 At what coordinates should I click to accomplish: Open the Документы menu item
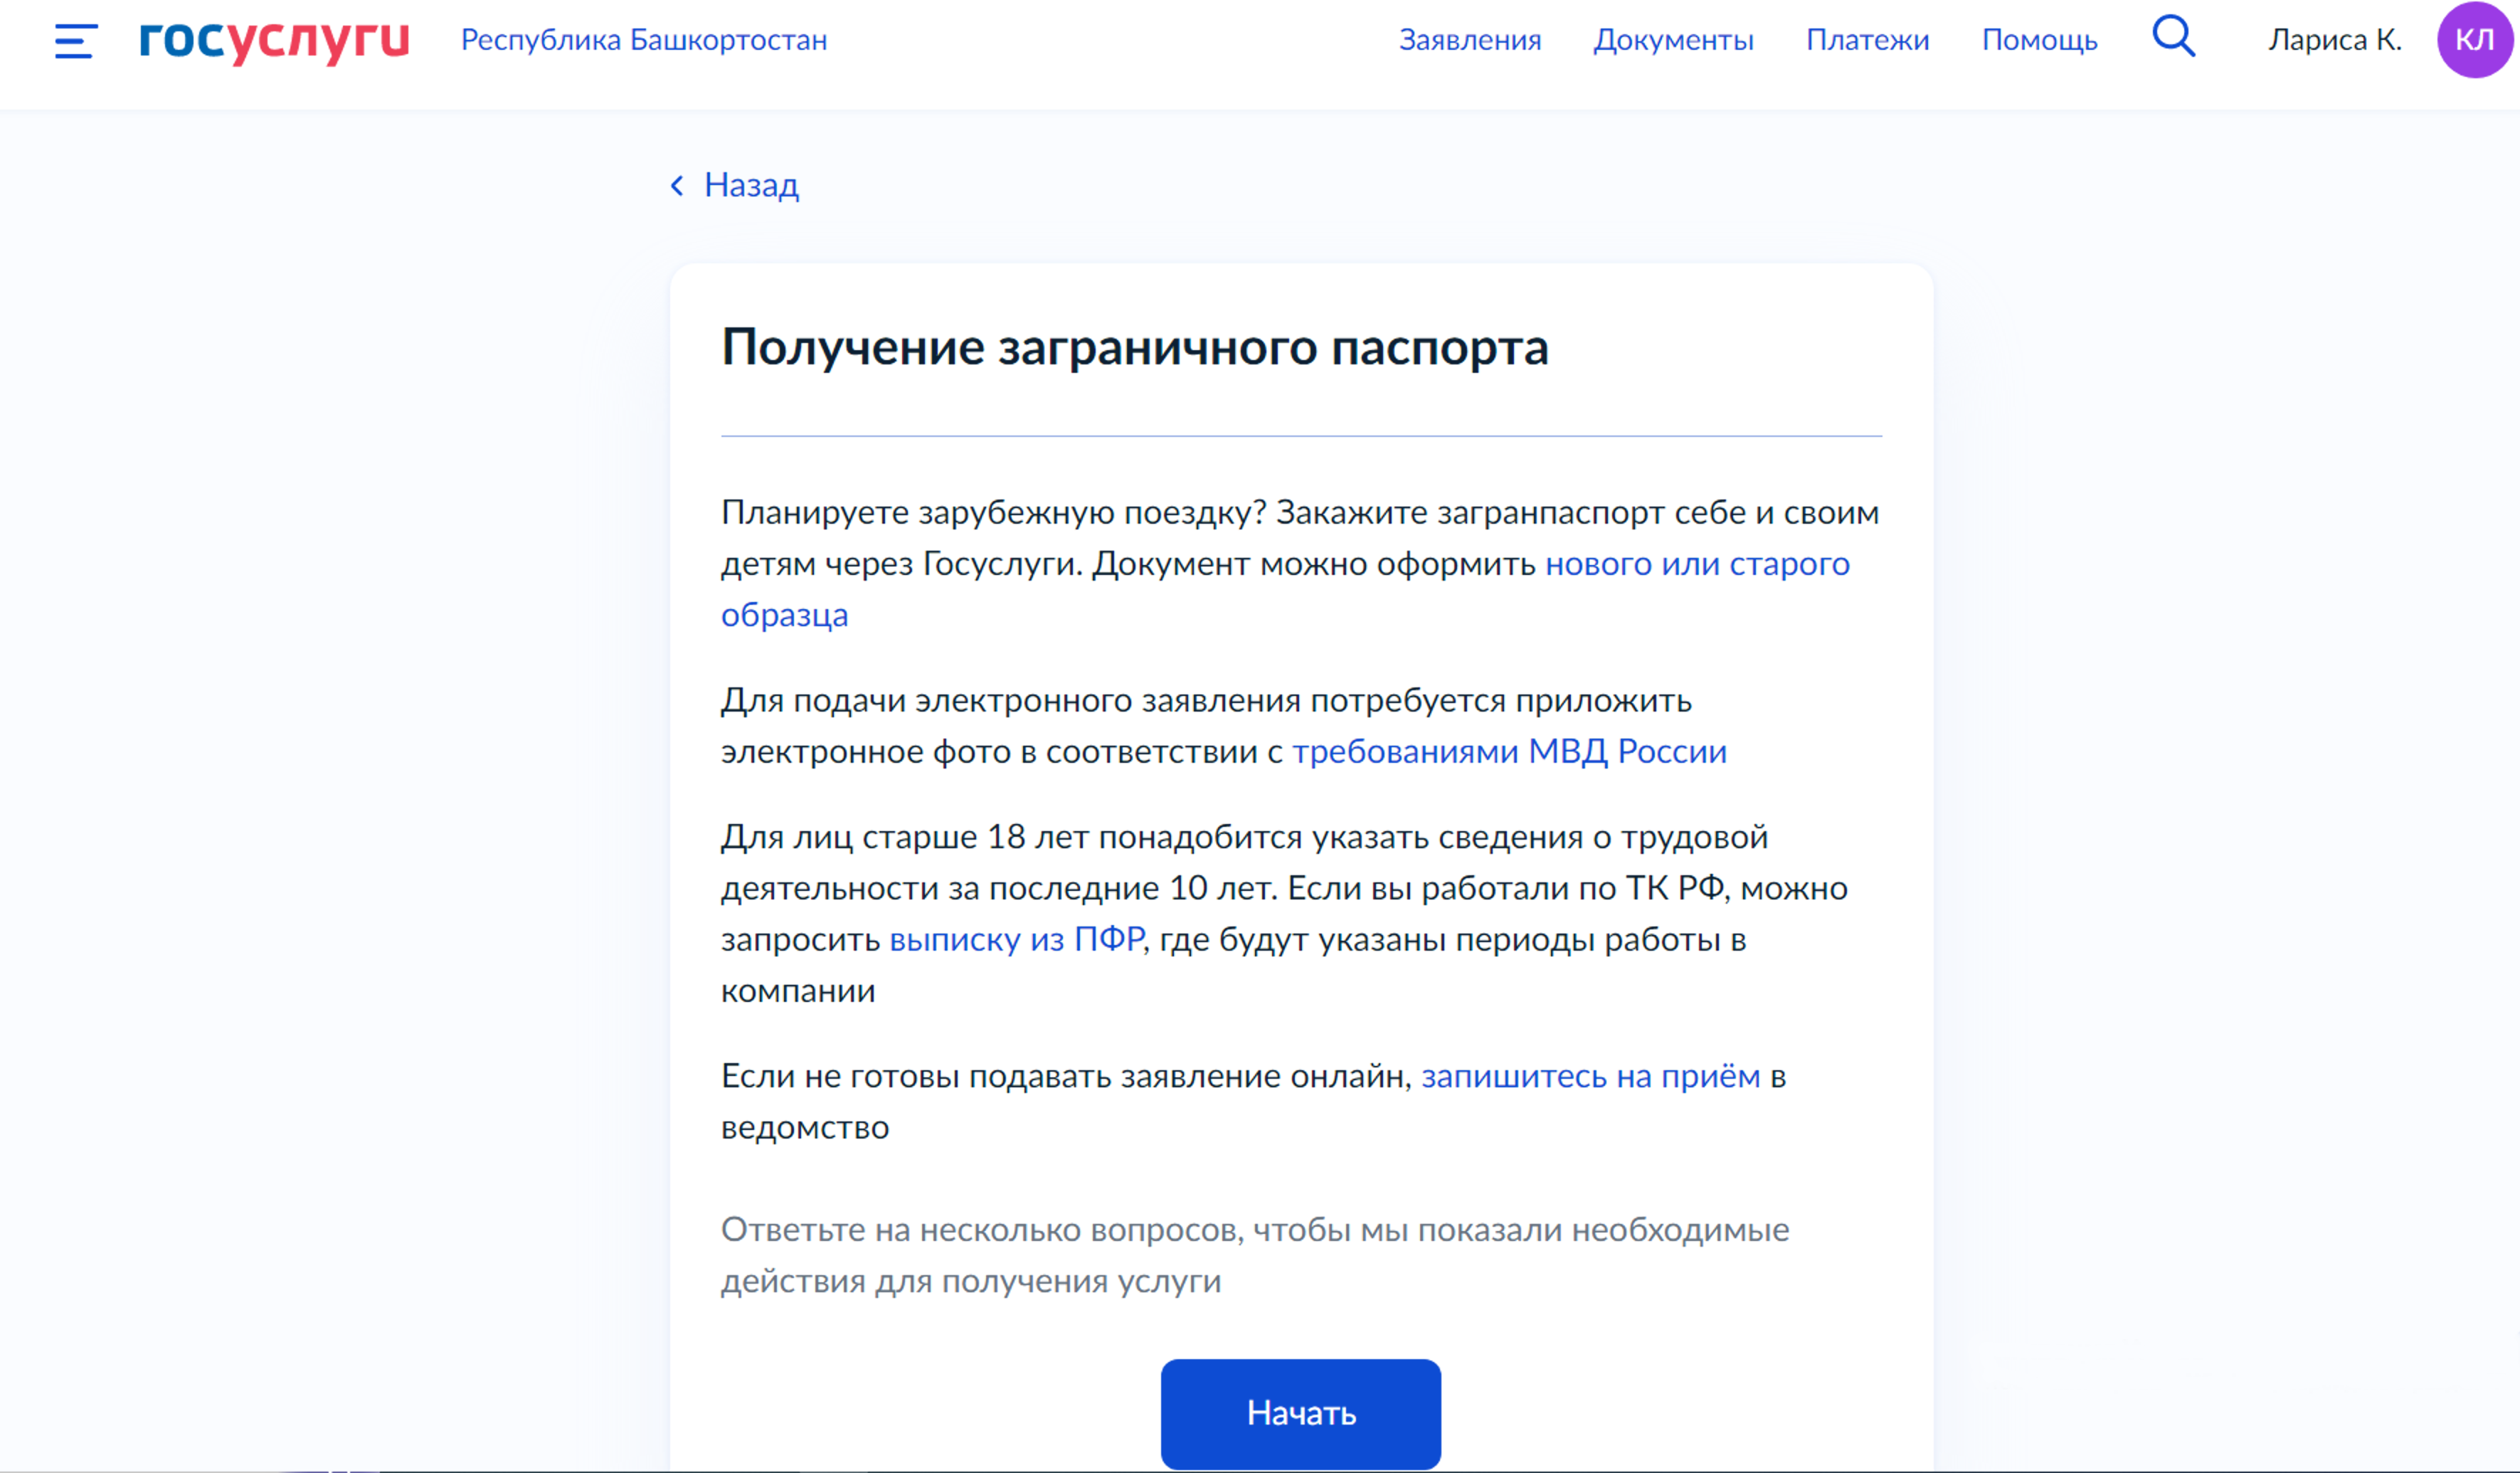point(1673,40)
